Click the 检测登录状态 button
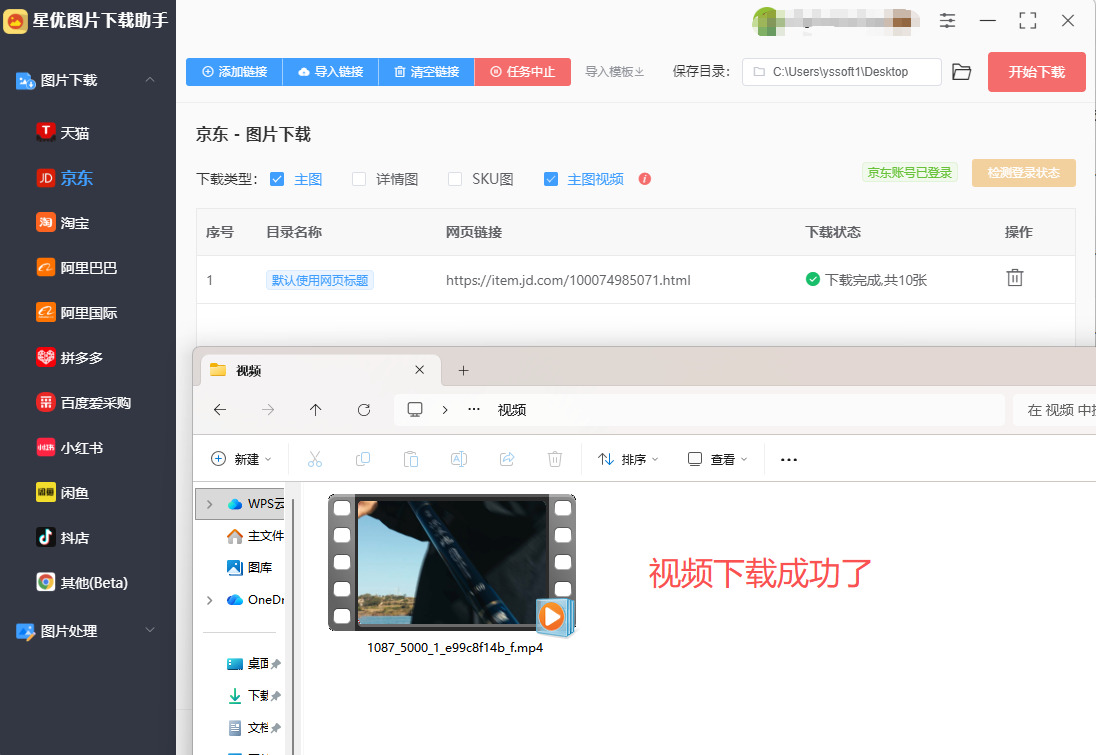This screenshot has width=1096, height=755. (1023, 173)
